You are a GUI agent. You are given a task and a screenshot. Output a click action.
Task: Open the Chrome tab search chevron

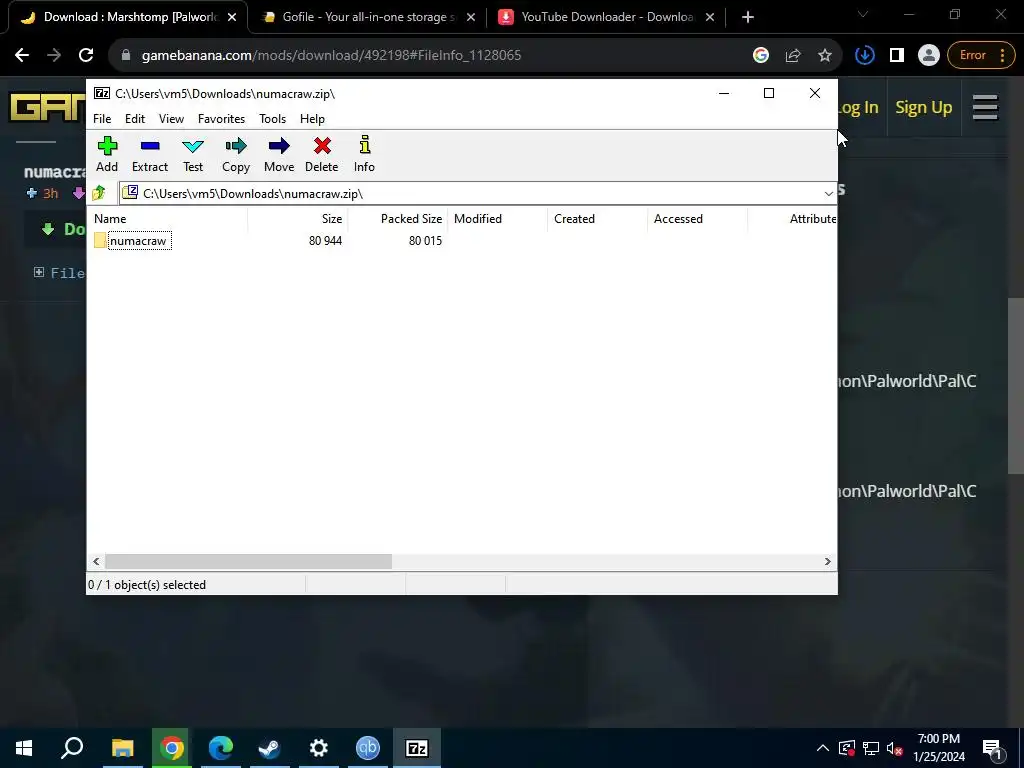click(863, 14)
